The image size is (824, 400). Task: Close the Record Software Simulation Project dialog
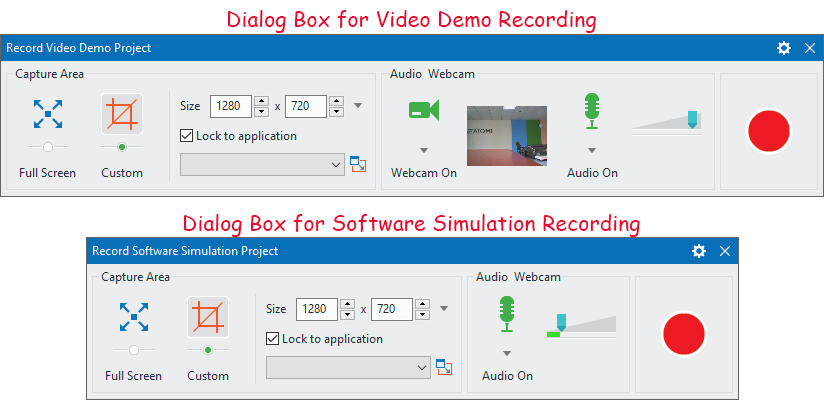pyautogui.click(x=725, y=251)
